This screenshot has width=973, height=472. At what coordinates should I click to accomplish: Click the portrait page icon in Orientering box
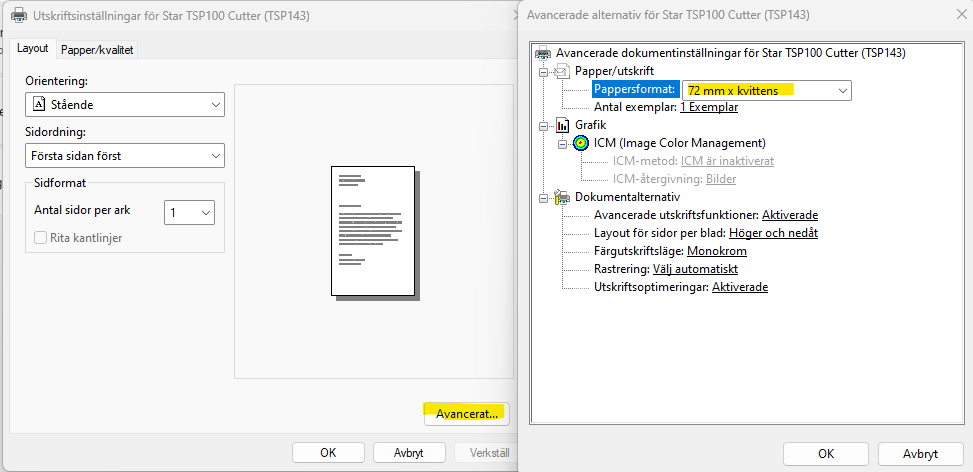tap(38, 105)
